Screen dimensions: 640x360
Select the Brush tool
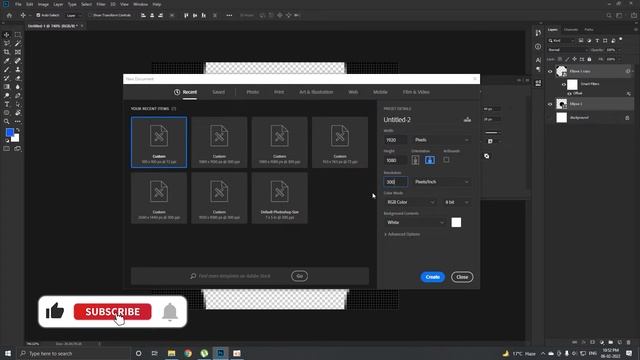(7, 69)
